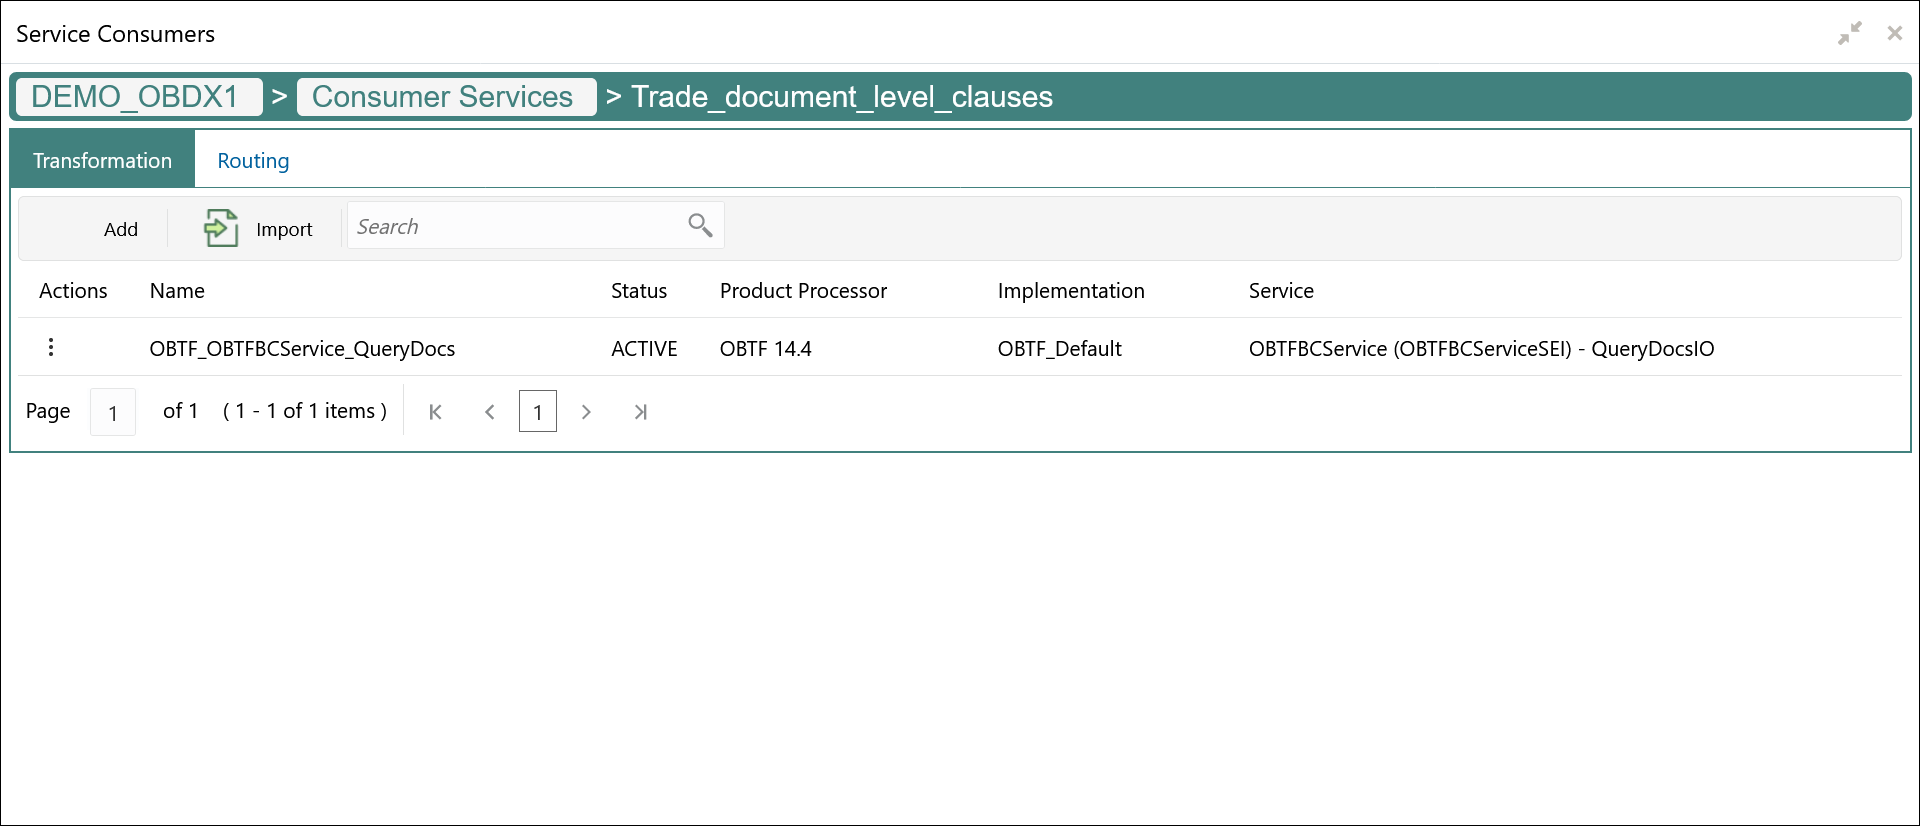Switch to the Routing tab
1920x826 pixels.
pyautogui.click(x=253, y=160)
